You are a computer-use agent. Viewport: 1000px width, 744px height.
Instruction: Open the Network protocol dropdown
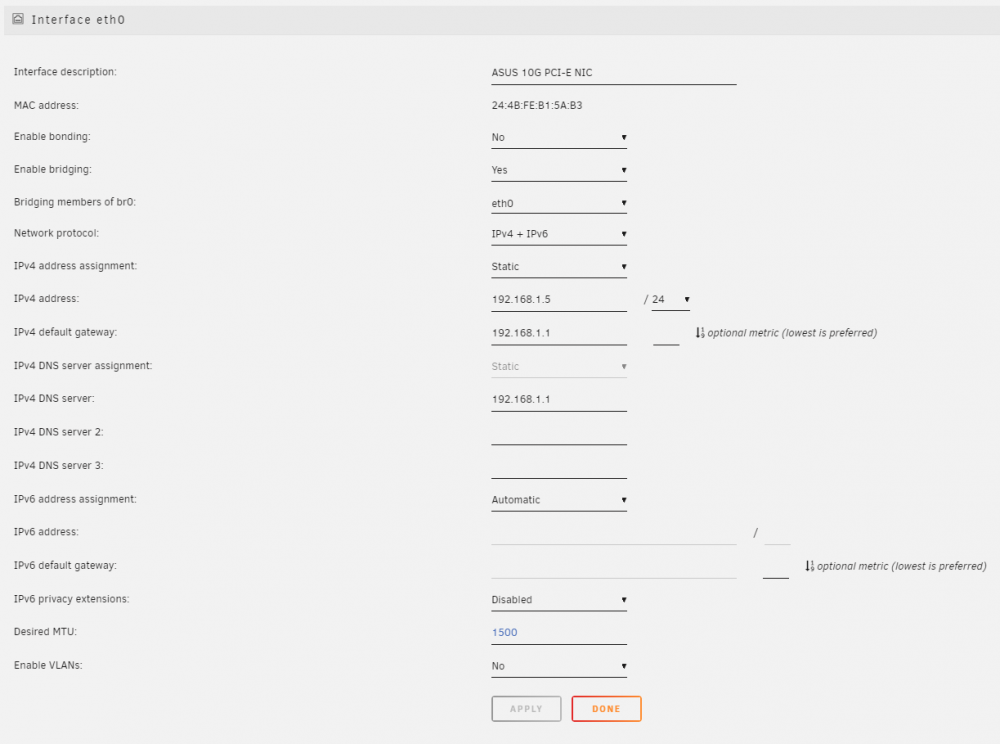point(559,234)
